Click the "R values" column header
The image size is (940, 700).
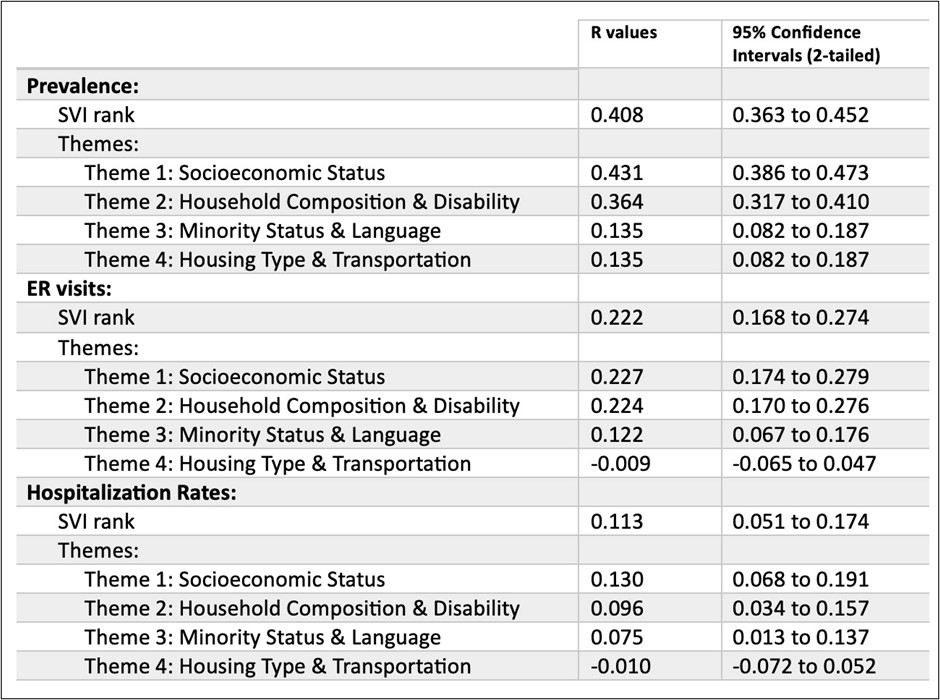[624, 33]
